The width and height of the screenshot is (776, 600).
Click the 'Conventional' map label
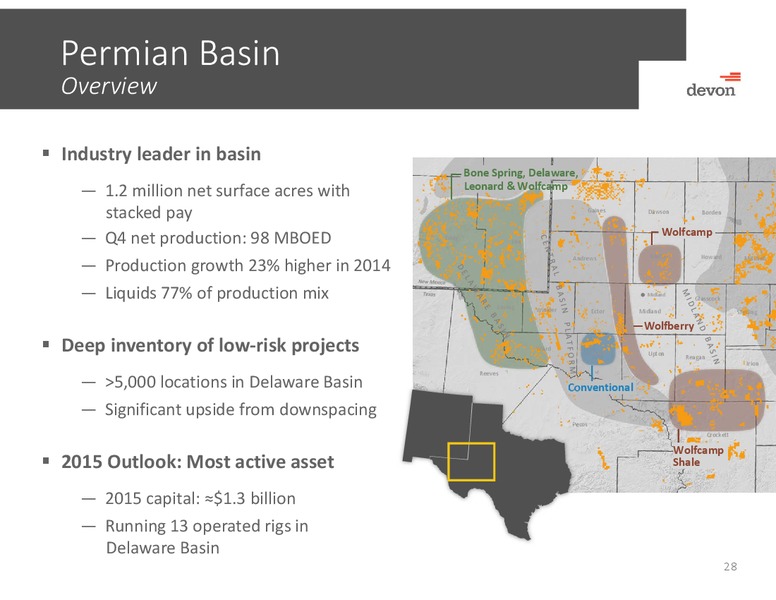pyautogui.click(x=600, y=387)
